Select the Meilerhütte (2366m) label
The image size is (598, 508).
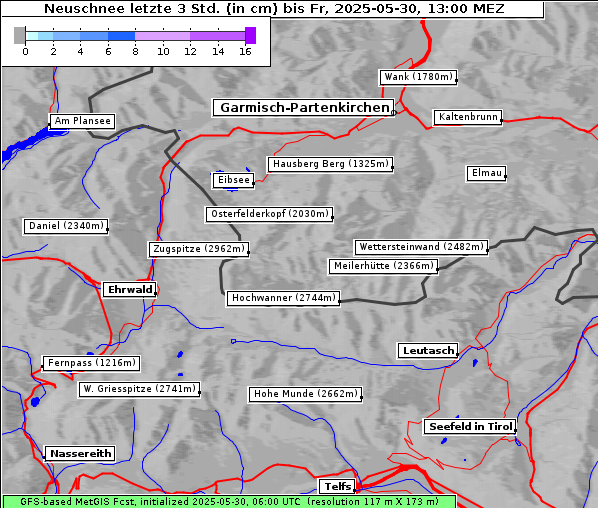384,266
